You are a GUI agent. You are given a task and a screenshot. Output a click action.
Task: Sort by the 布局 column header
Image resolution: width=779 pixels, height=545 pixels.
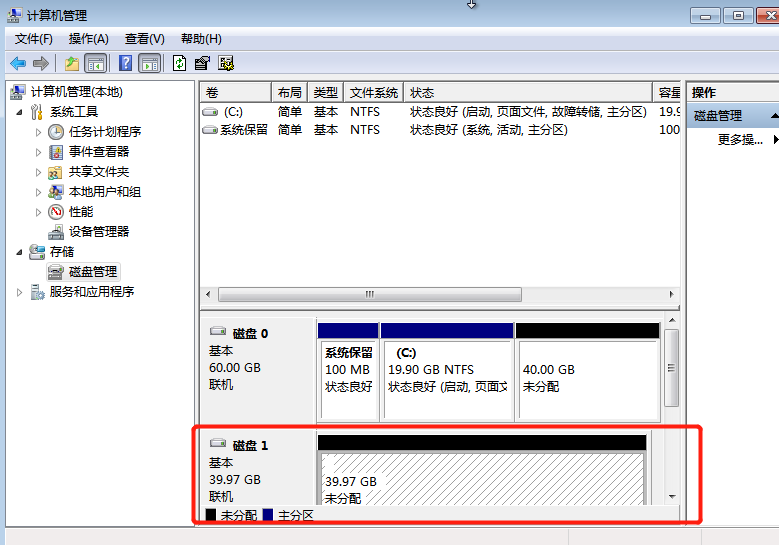point(290,92)
